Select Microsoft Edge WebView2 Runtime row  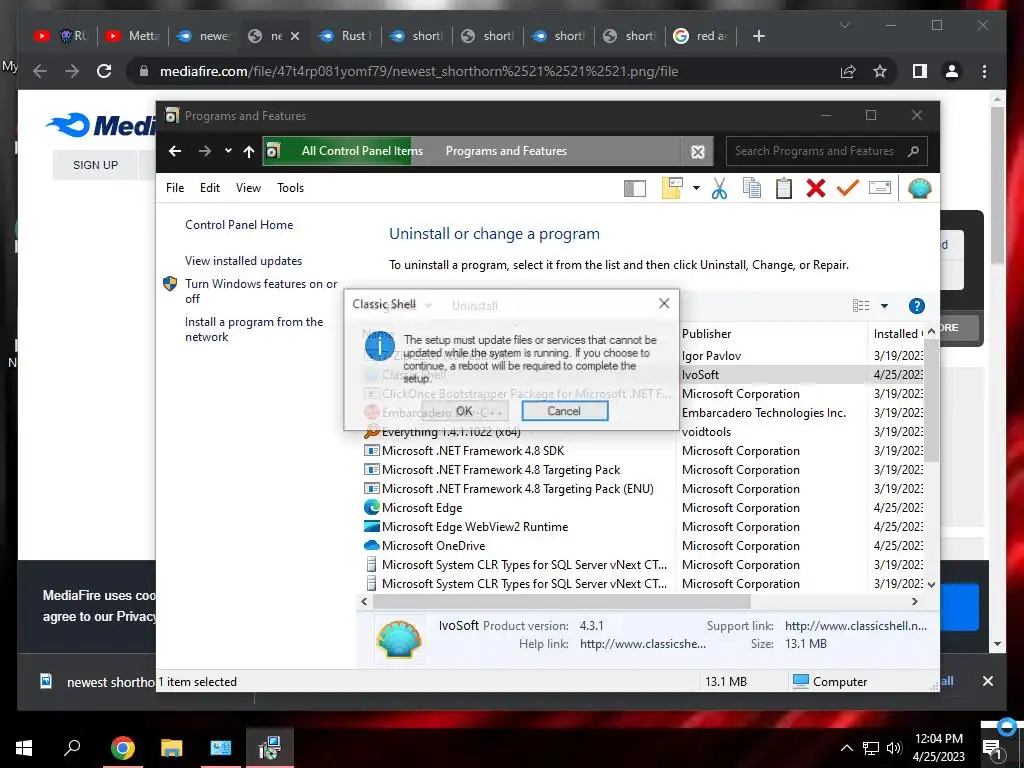(x=475, y=526)
